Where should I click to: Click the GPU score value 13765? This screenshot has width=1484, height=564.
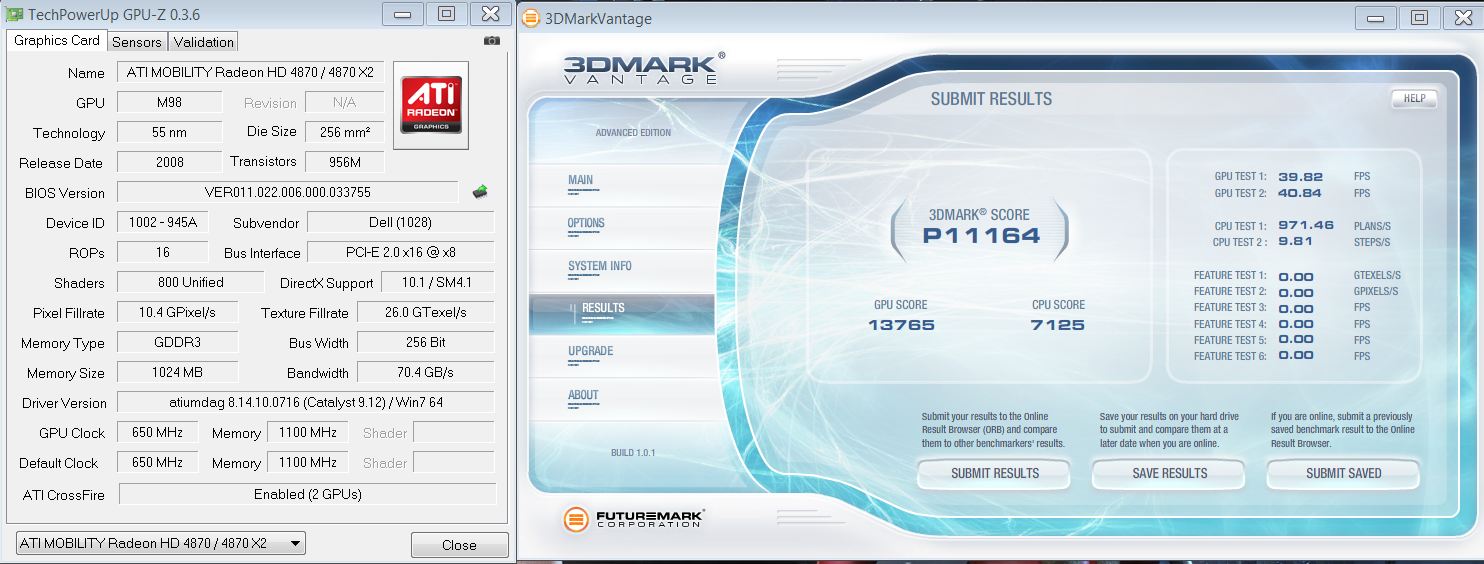coord(901,325)
